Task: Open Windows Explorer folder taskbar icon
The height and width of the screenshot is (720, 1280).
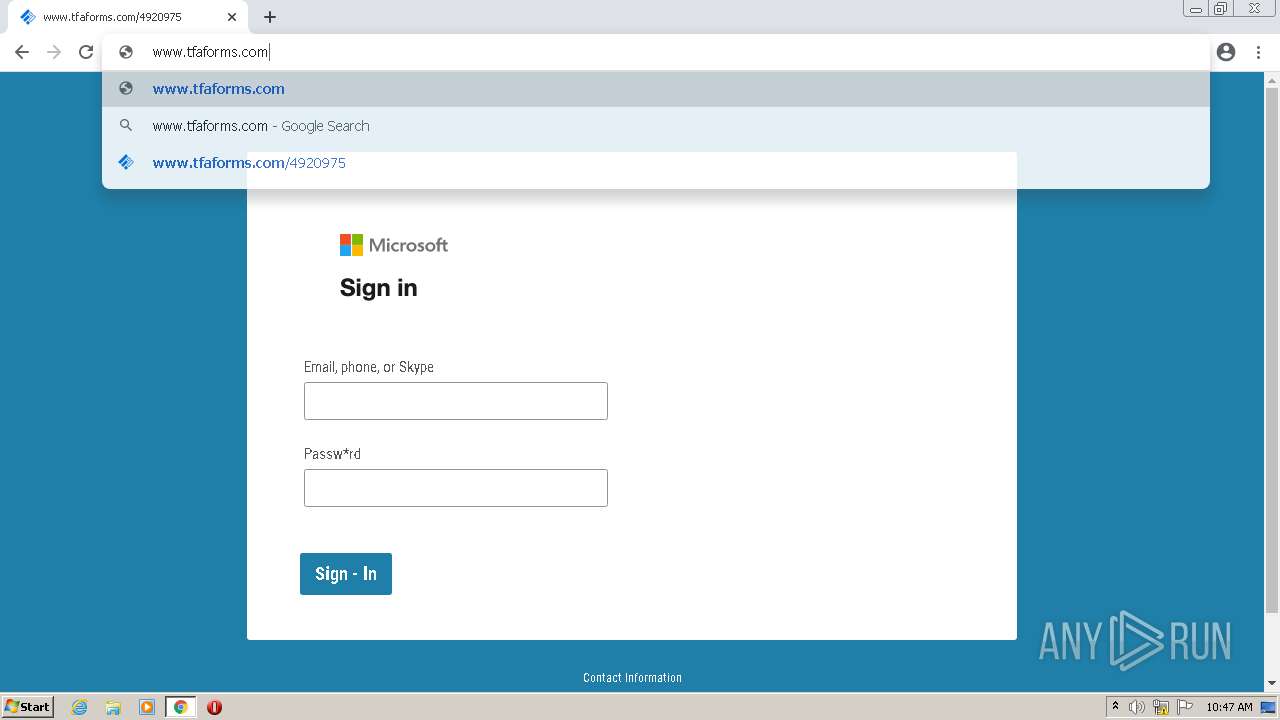Action: point(113,707)
